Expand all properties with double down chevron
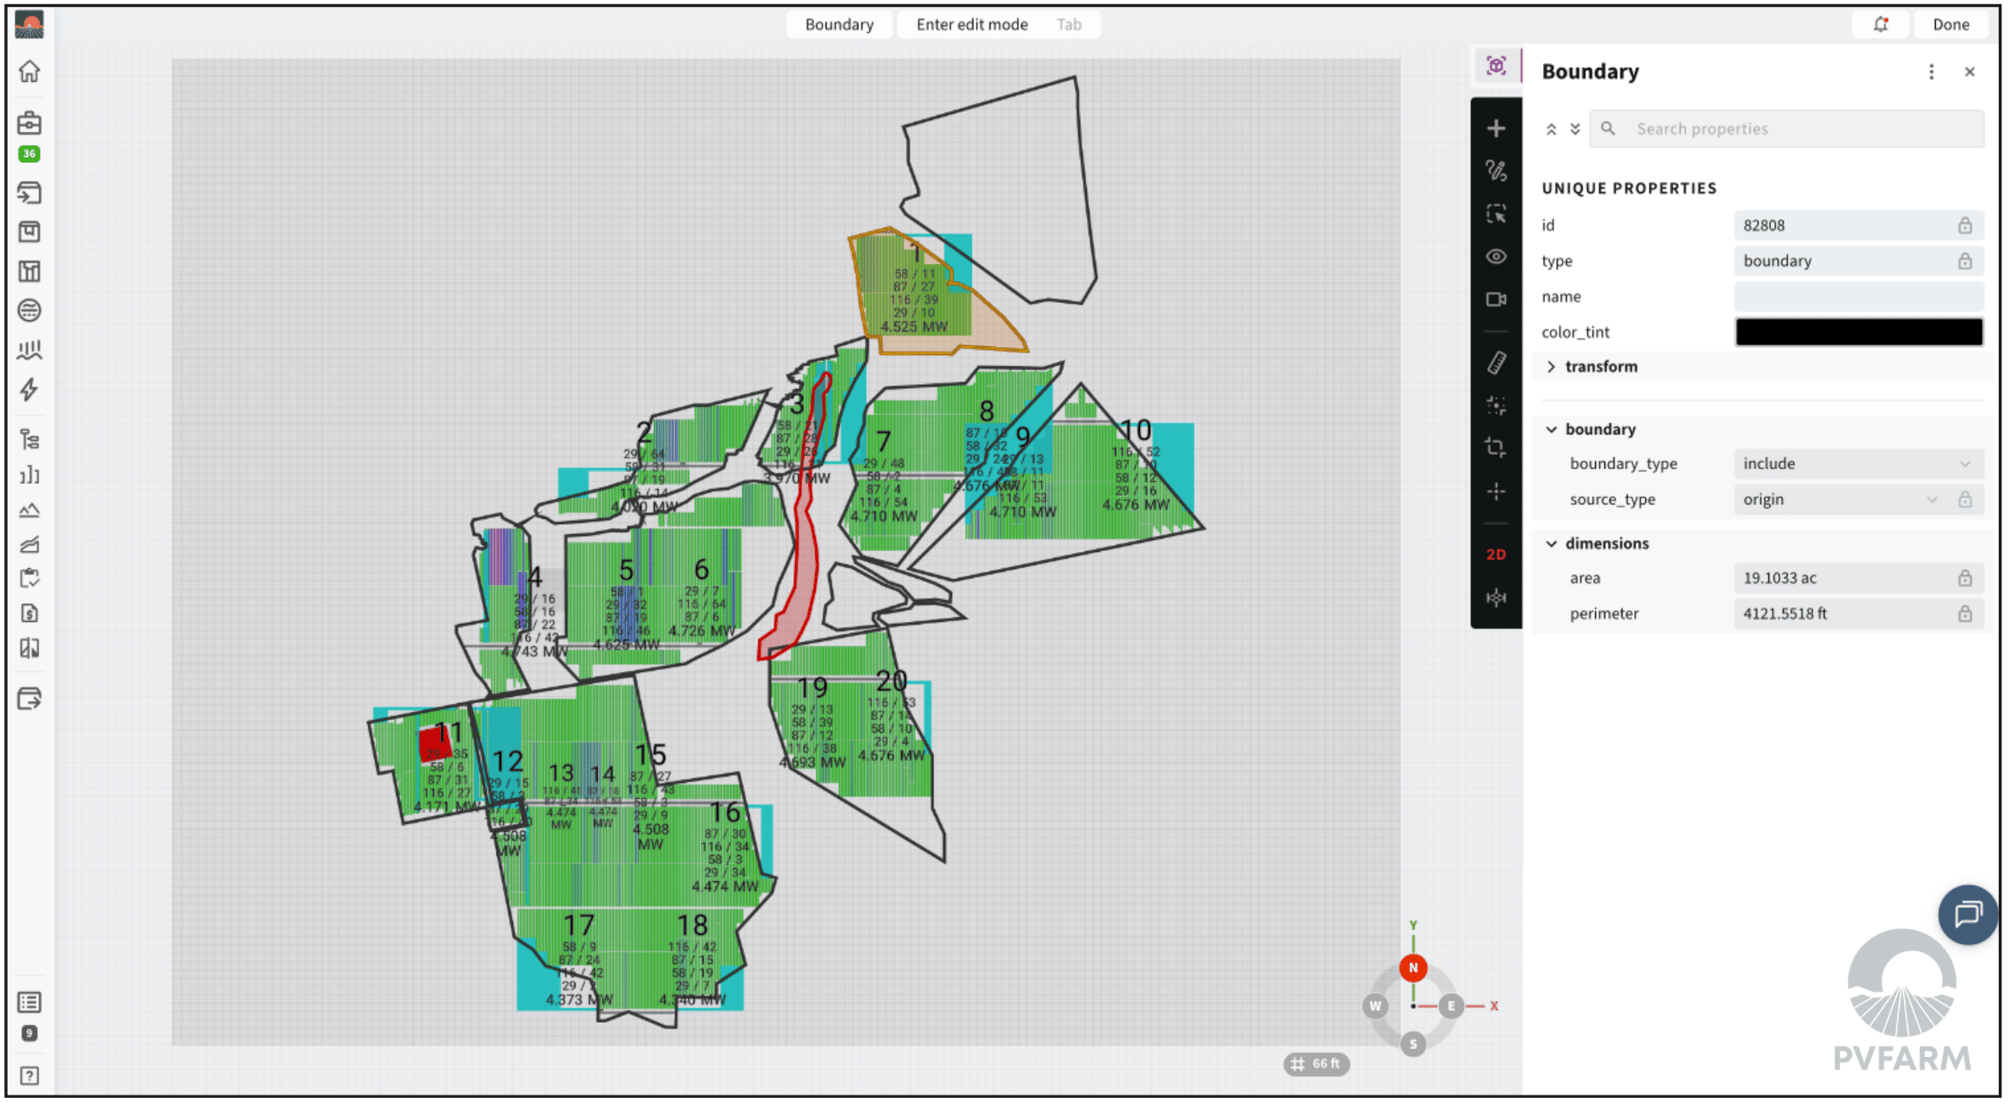Viewport: 2010px width, 1104px height. [x=1575, y=129]
